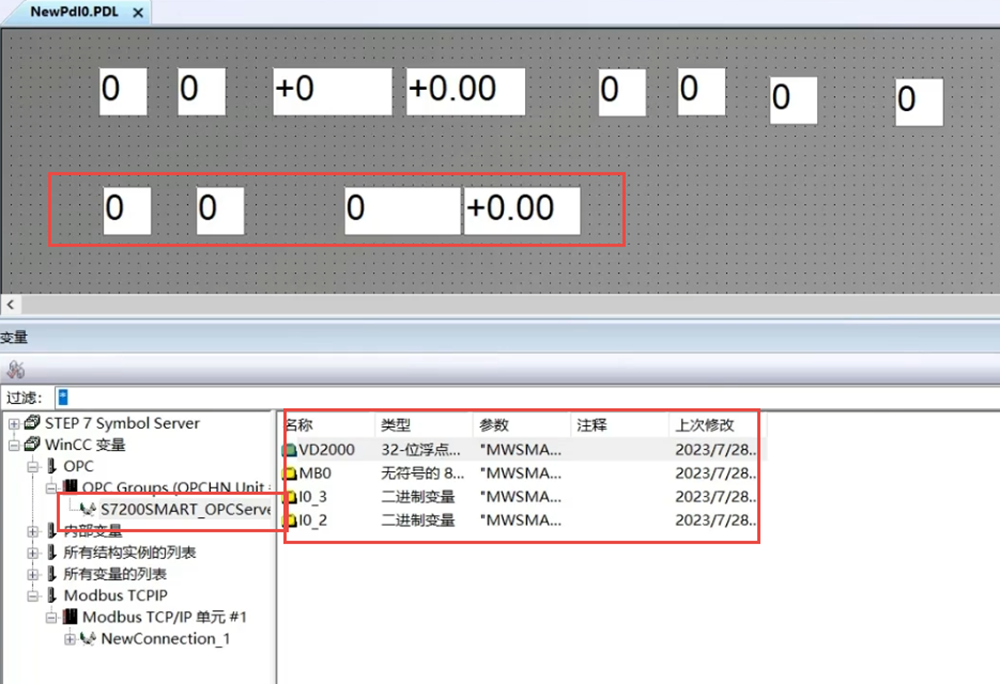The width and height of the screenshot is (1000, 684).
Task: Click the binoculars search icon in variables panel
Action: [x=13, y=369]
